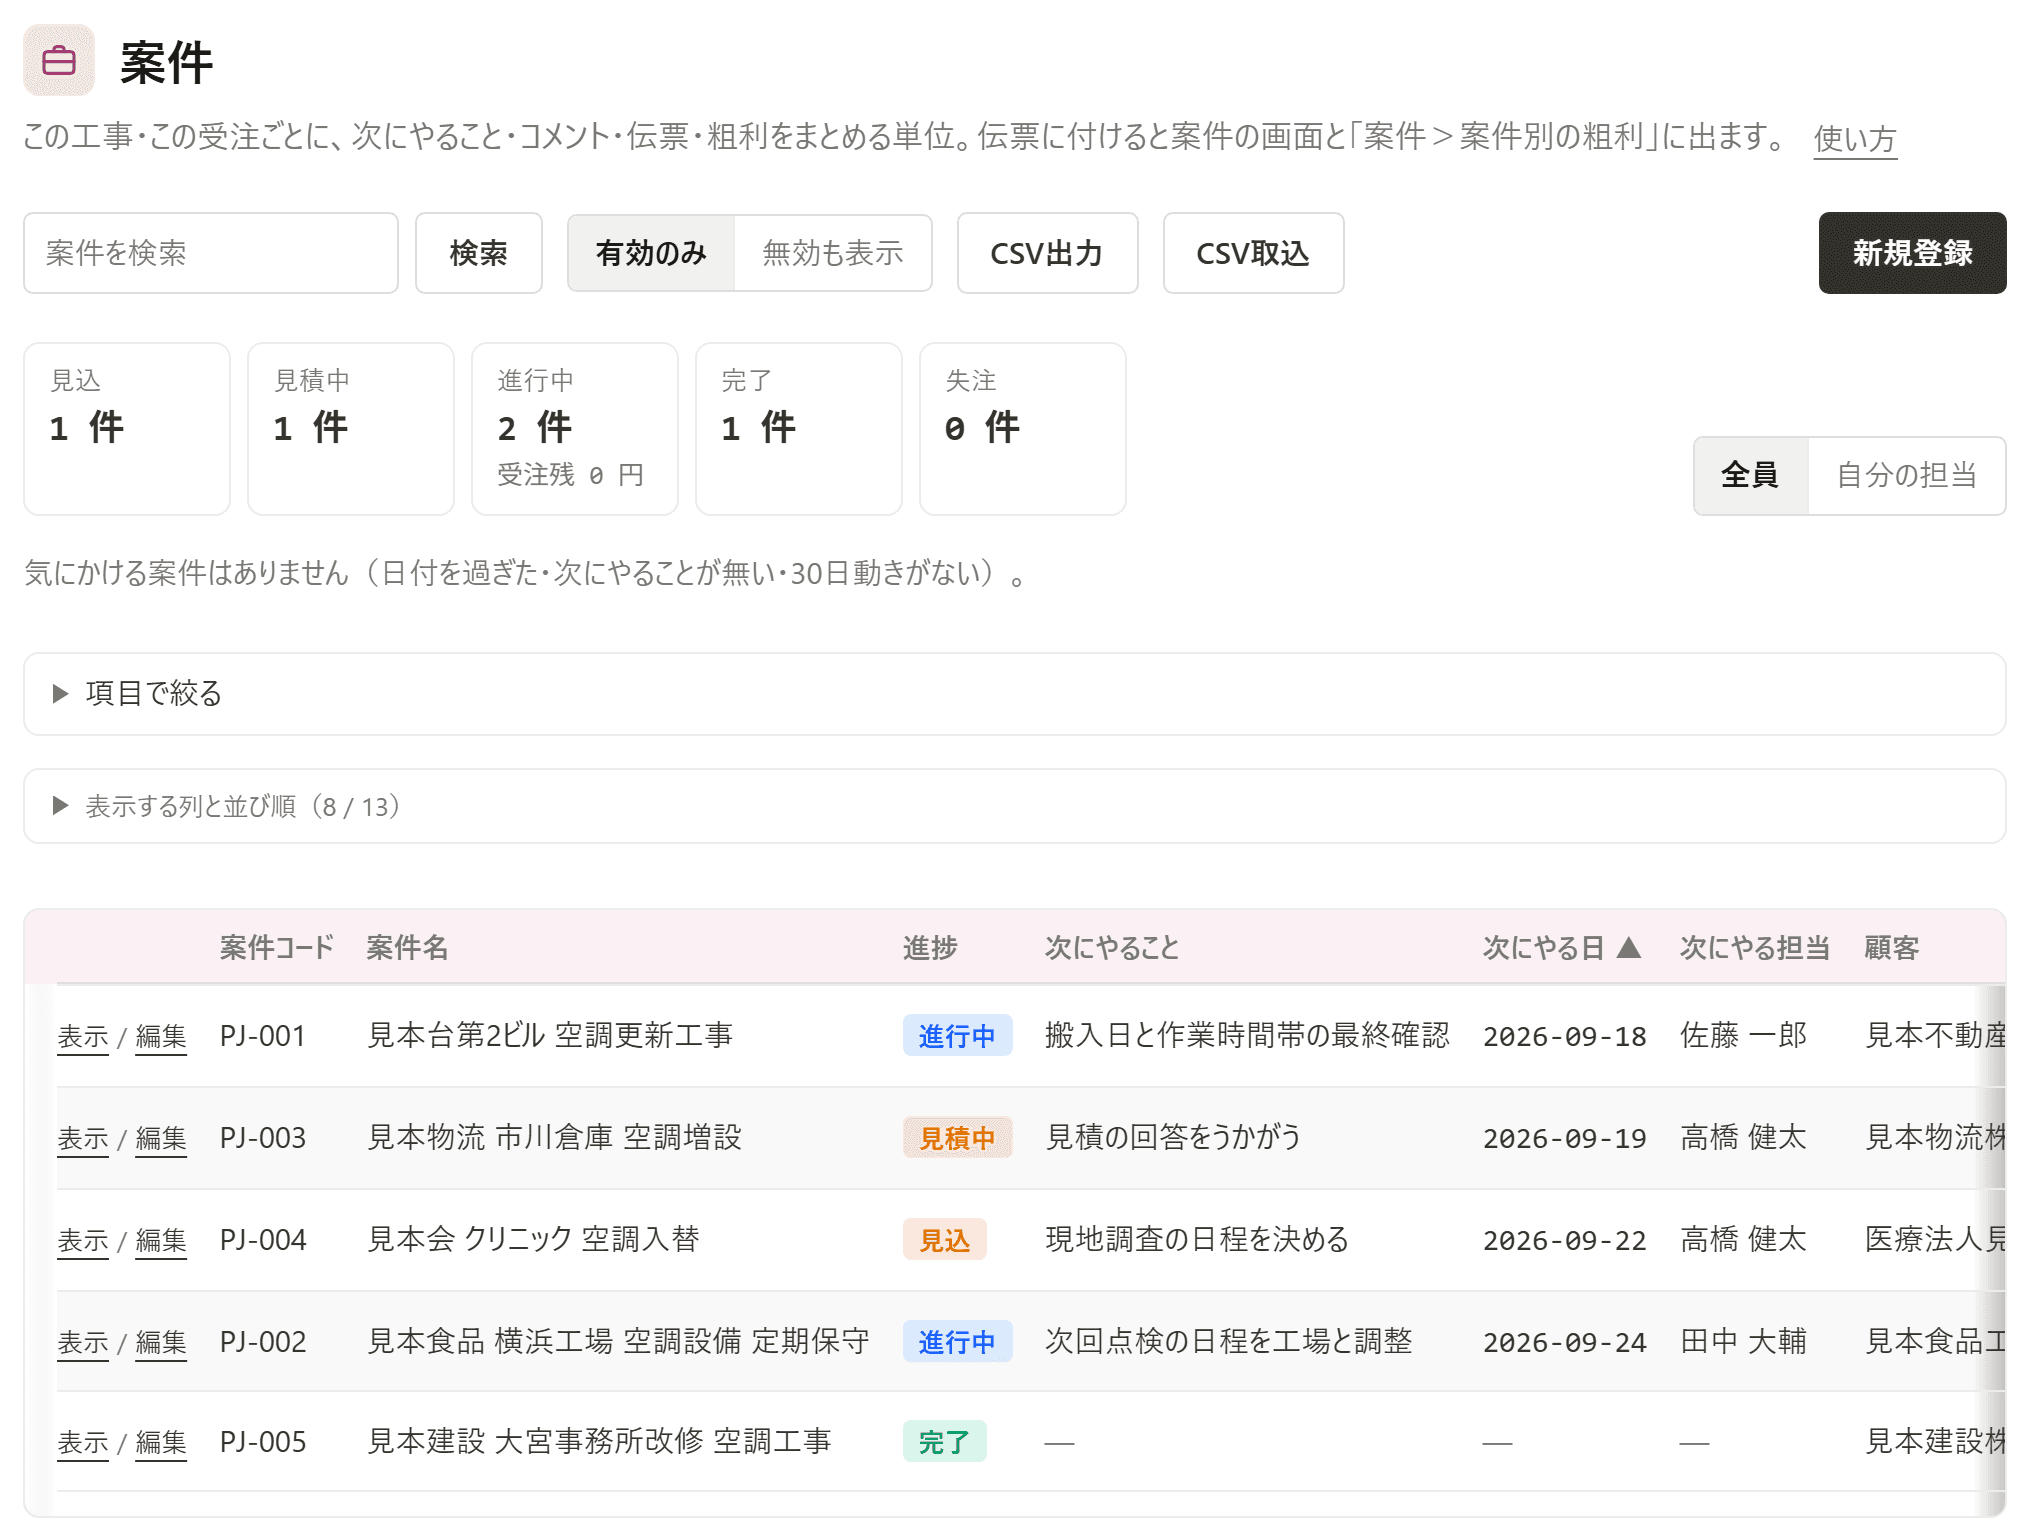Open the 使い方 help link
Viewport: 2030px width, 1527px height.
pos(1855,138)
